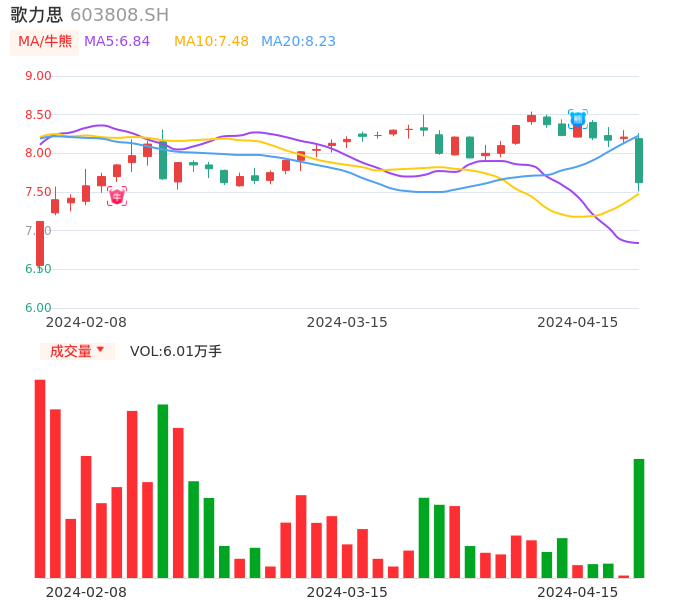The height and width of the screenshot is (606, 686).
Task: Toggle the MA10:7.48 legend label
Action: [x=211, y=42]
